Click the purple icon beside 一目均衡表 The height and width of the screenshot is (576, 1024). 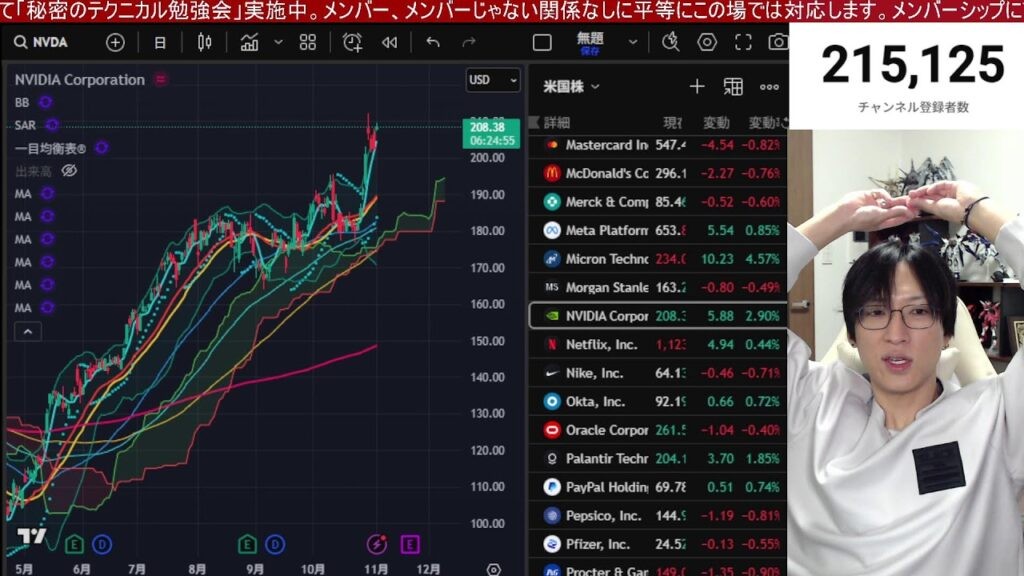pos(101,148)
